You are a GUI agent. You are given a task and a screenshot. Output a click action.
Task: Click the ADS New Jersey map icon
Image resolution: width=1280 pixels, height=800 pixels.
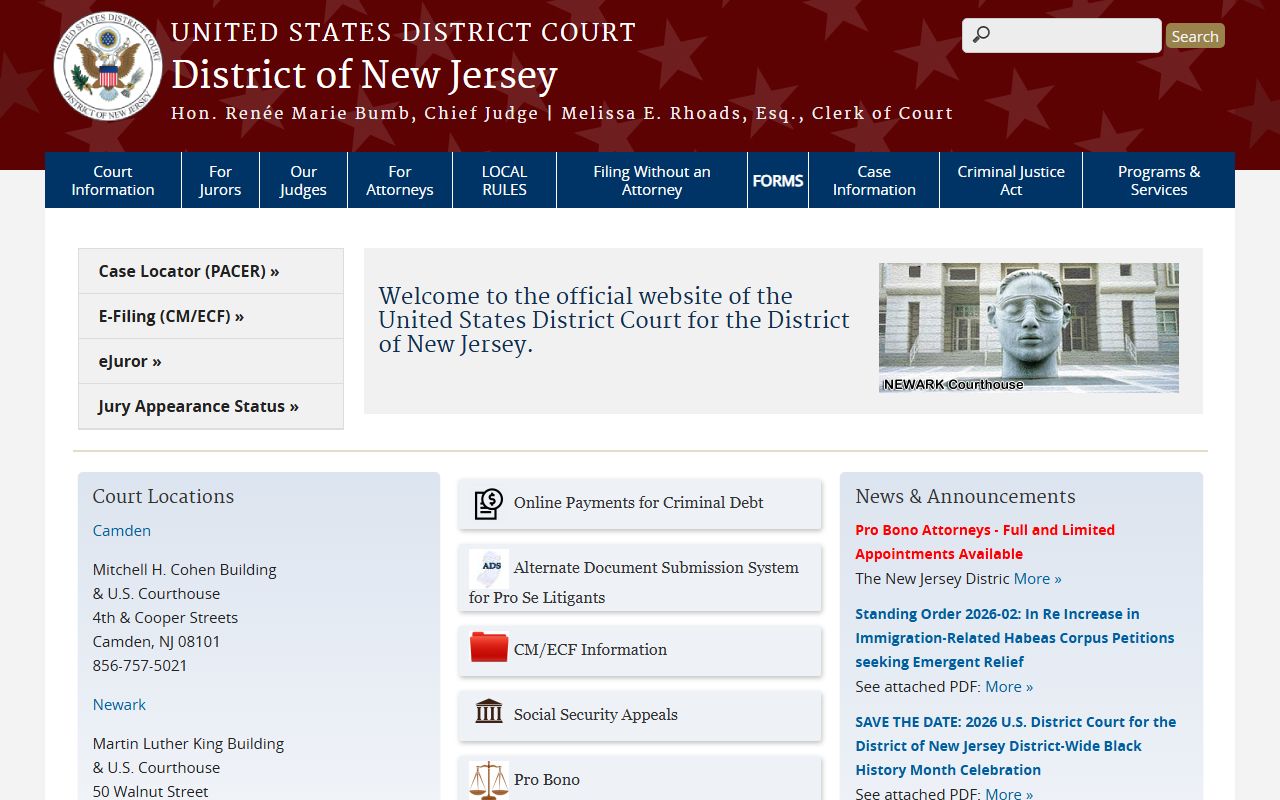click(x=489, y=568)
